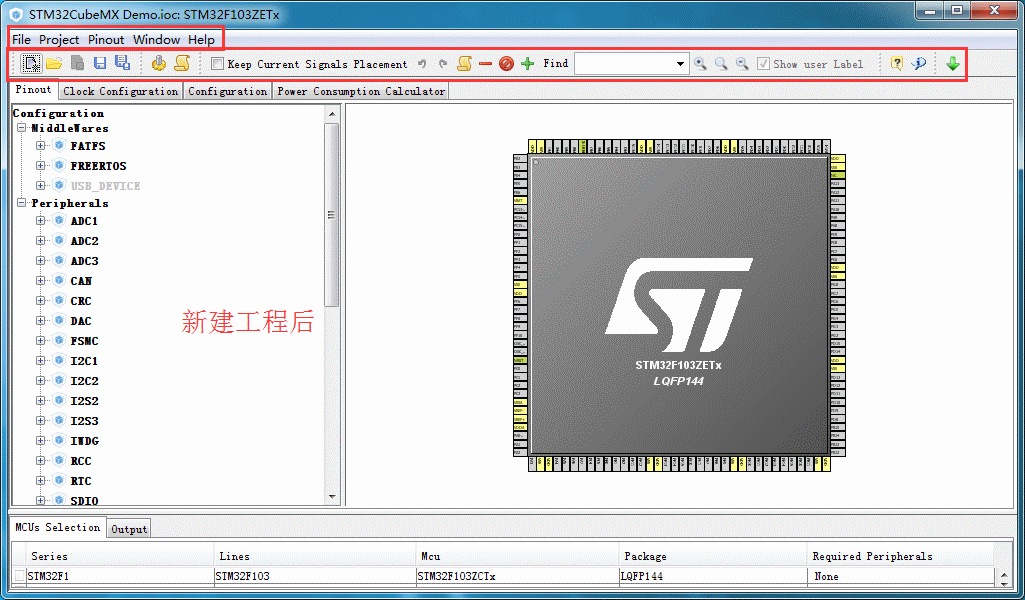Screen dimensions: 1025x600
Task: Tick the STM32F1 row checkbox
Action: tap(20, 576)
